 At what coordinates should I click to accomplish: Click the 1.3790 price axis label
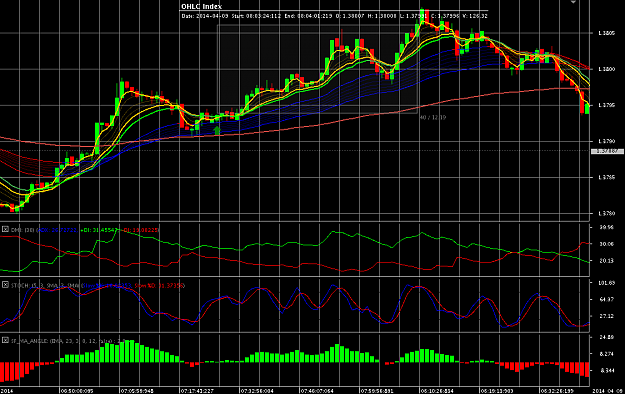click(606, 141)
